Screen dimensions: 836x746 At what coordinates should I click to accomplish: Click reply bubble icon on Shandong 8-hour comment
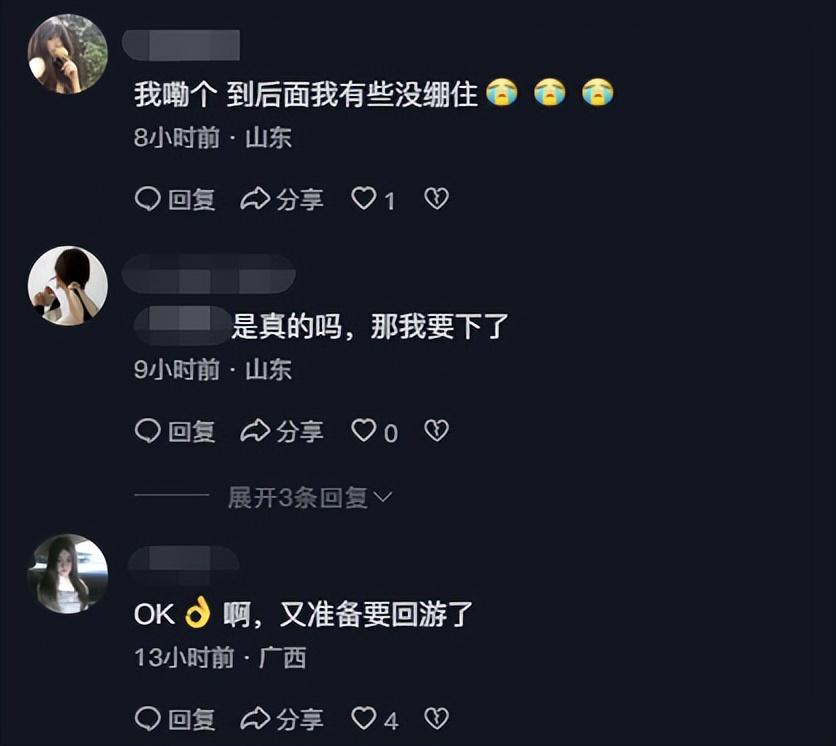(148, 199)
